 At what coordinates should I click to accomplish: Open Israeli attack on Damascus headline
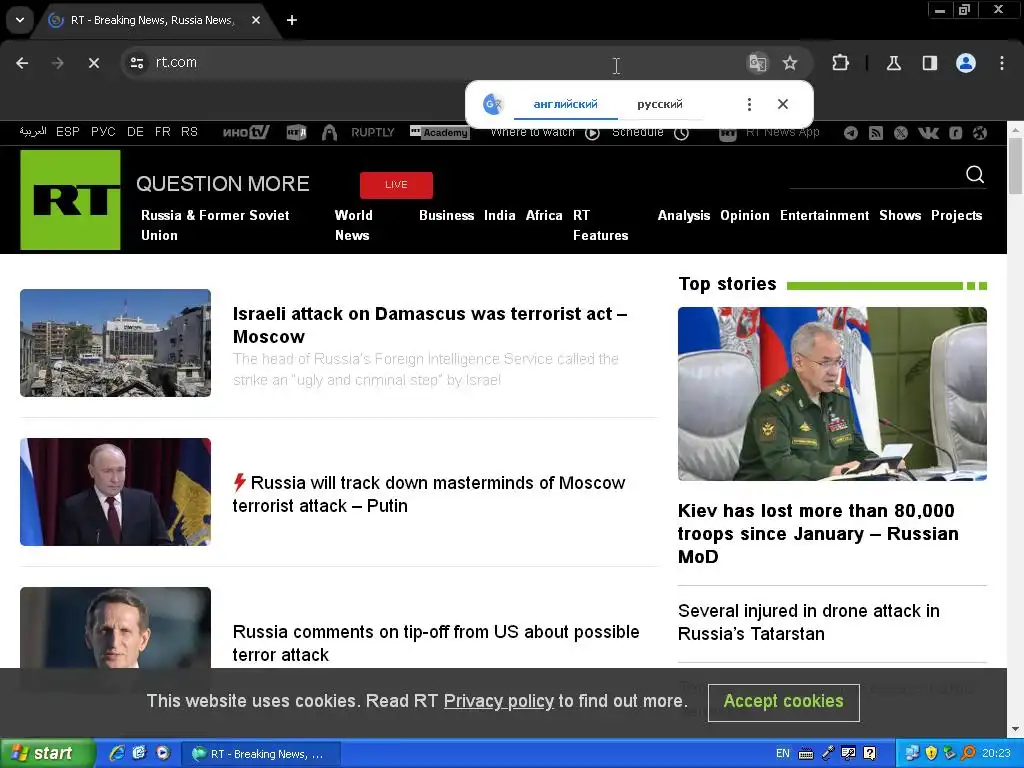(430, 325)
